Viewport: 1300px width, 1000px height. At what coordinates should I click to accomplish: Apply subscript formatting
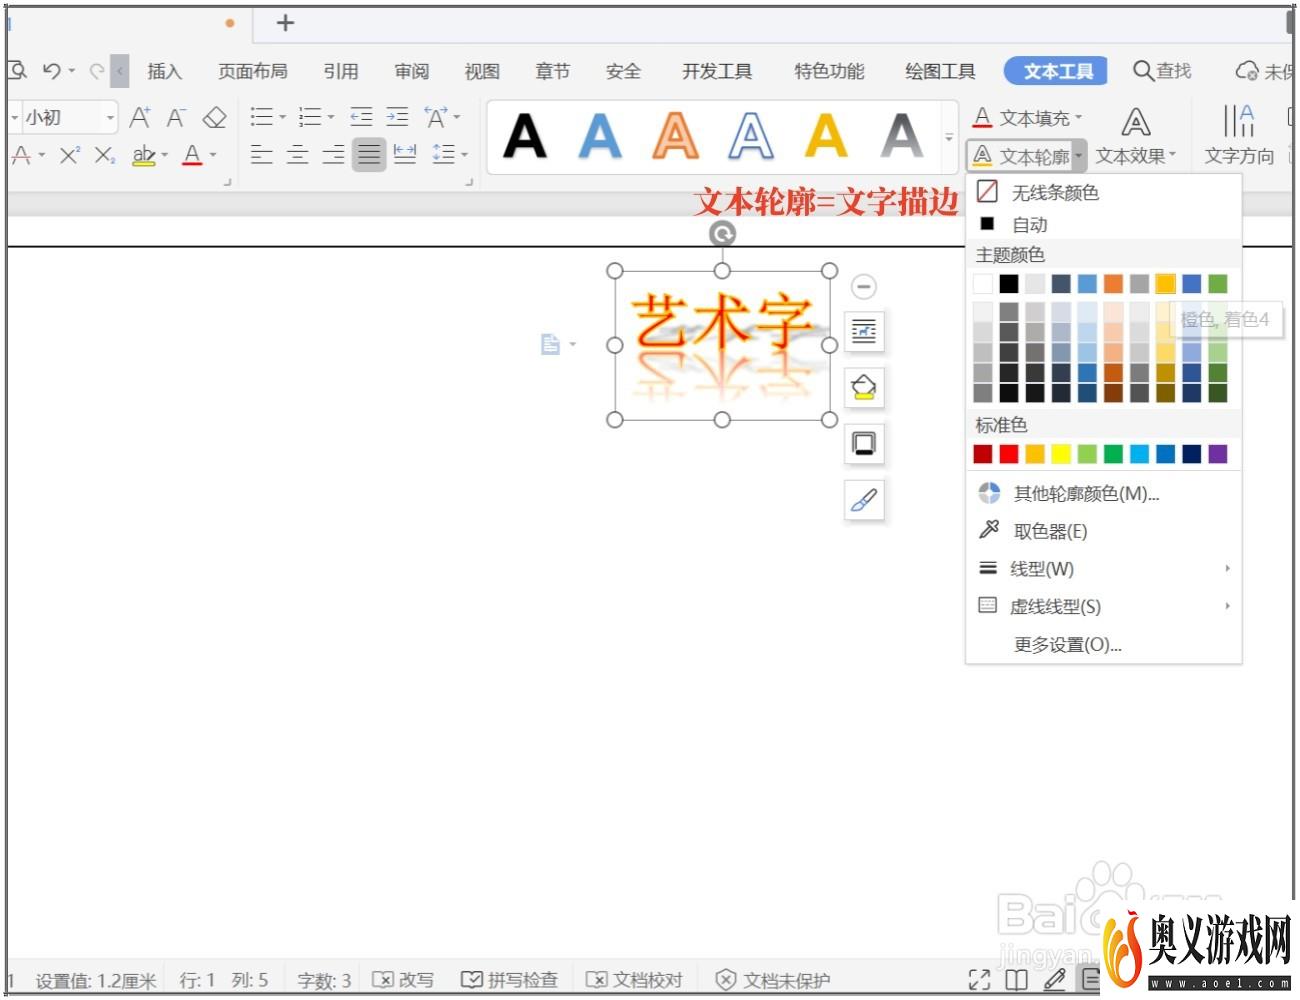coord(104,155)
